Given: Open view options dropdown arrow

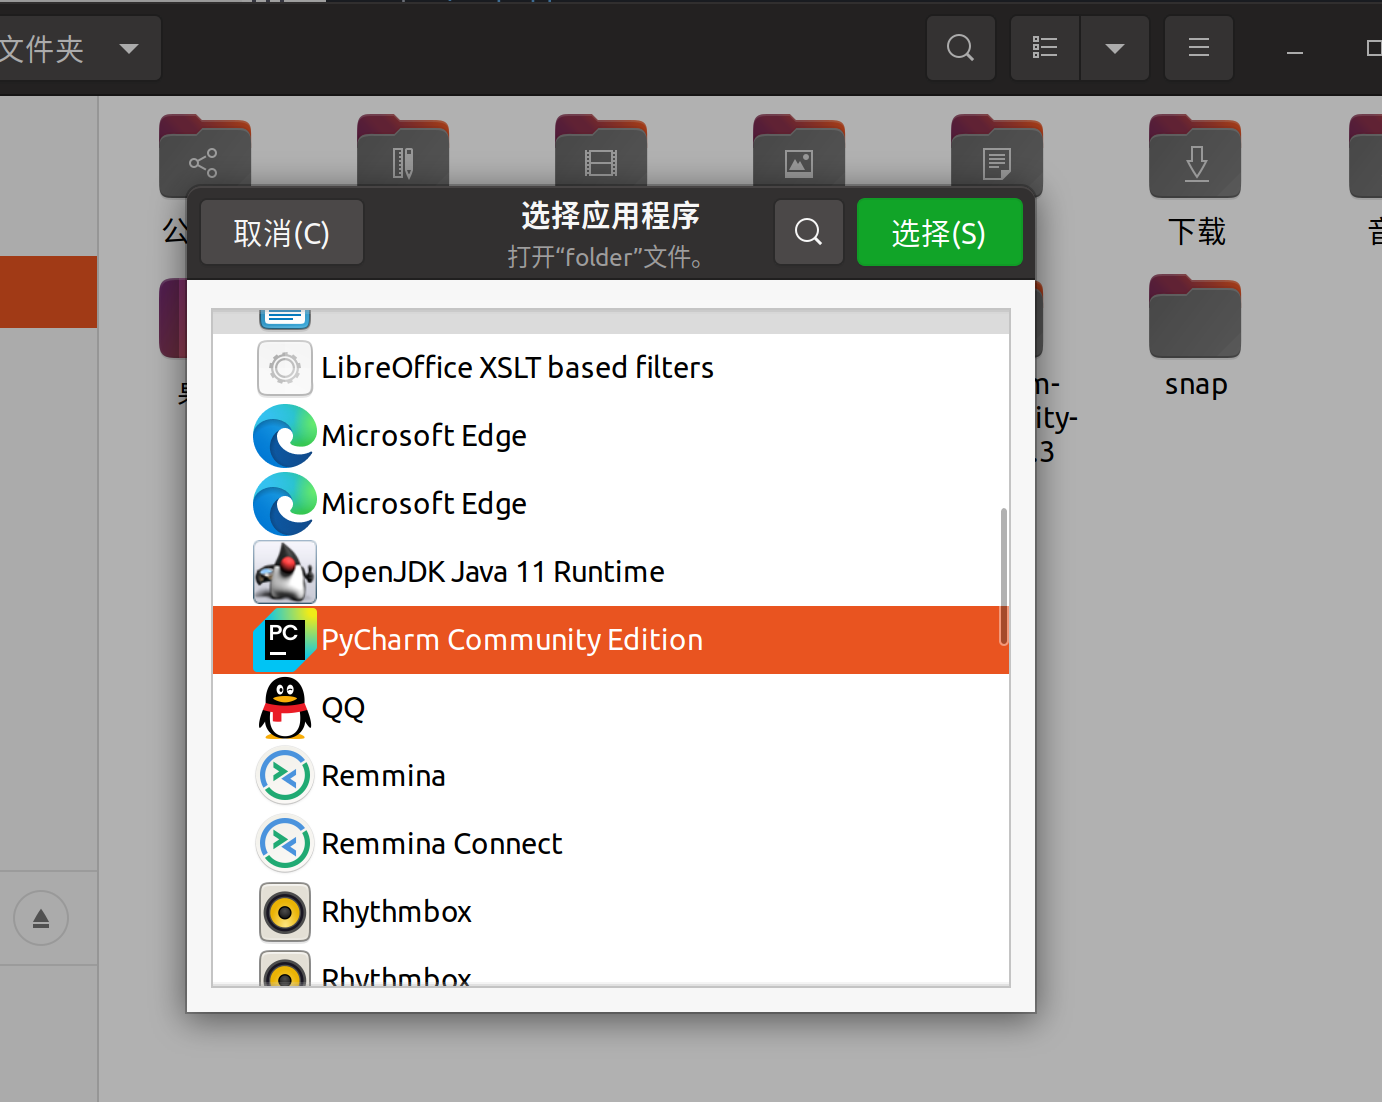Looking at the screenshot, I should tap(1115, 48).
